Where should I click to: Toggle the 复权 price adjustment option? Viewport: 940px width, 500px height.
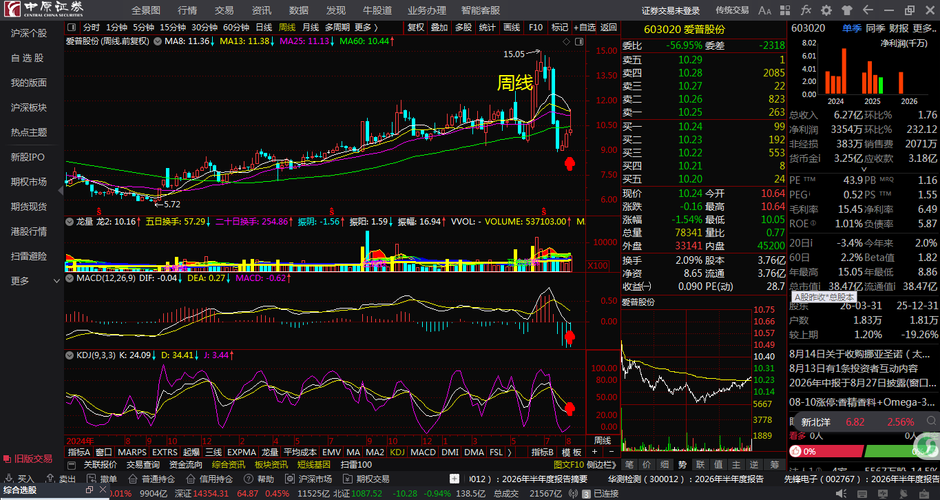coord(415,28)
